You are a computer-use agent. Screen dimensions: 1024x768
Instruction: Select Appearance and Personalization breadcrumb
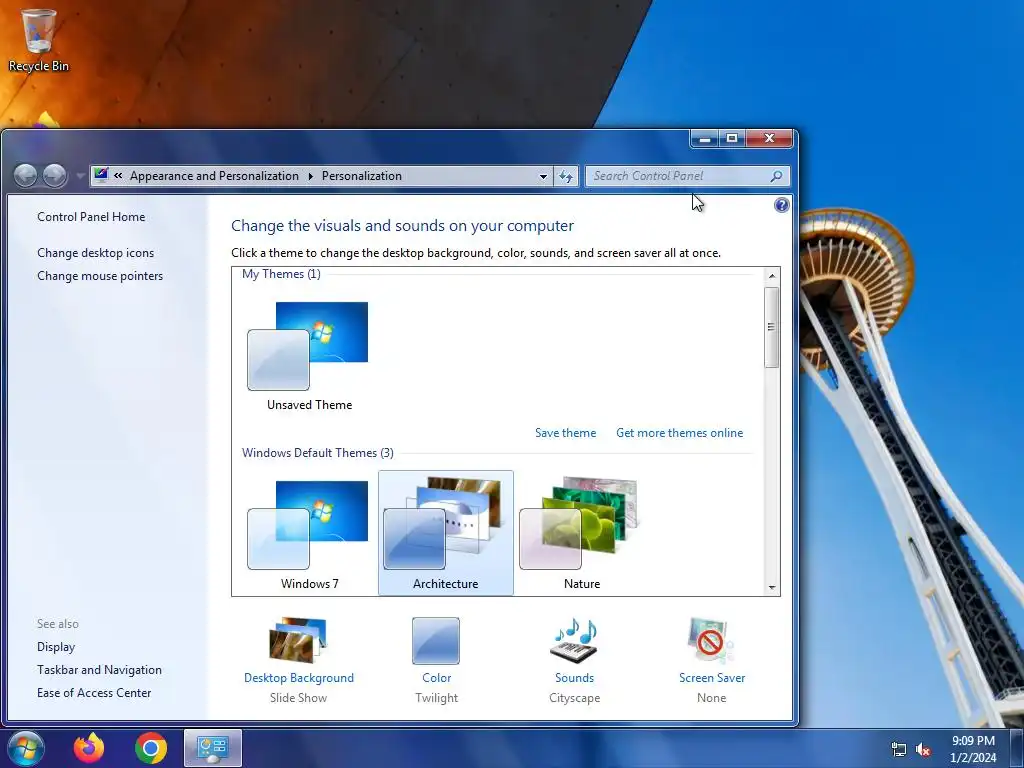click(x=214, y=176)
